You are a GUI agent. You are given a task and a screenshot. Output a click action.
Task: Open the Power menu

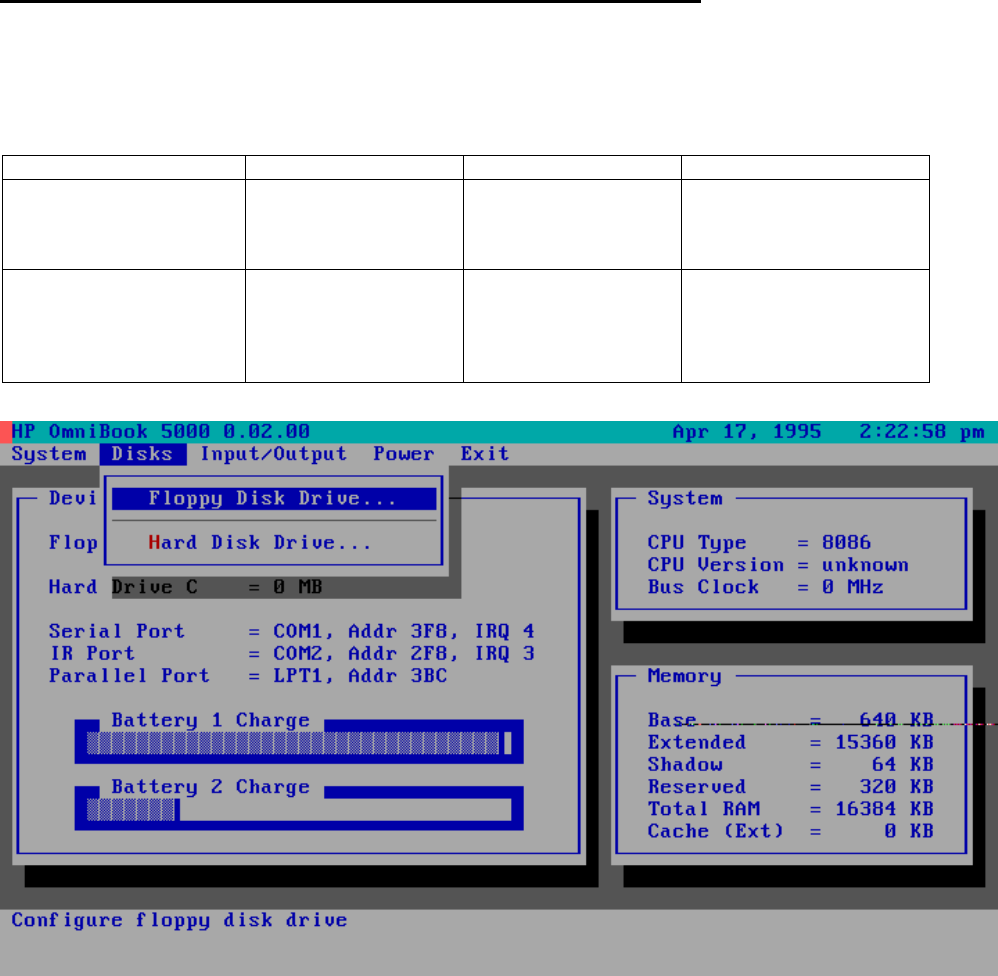click(404, 454)
